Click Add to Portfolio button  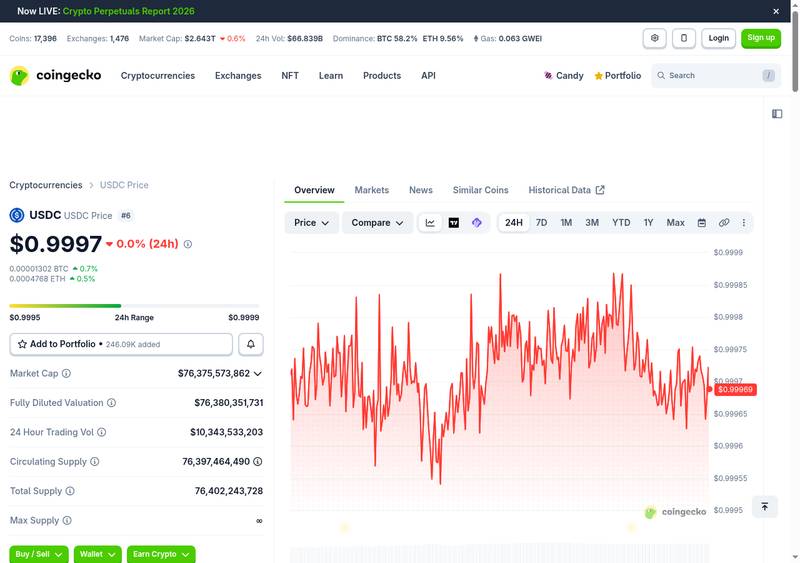coord(121,344)
